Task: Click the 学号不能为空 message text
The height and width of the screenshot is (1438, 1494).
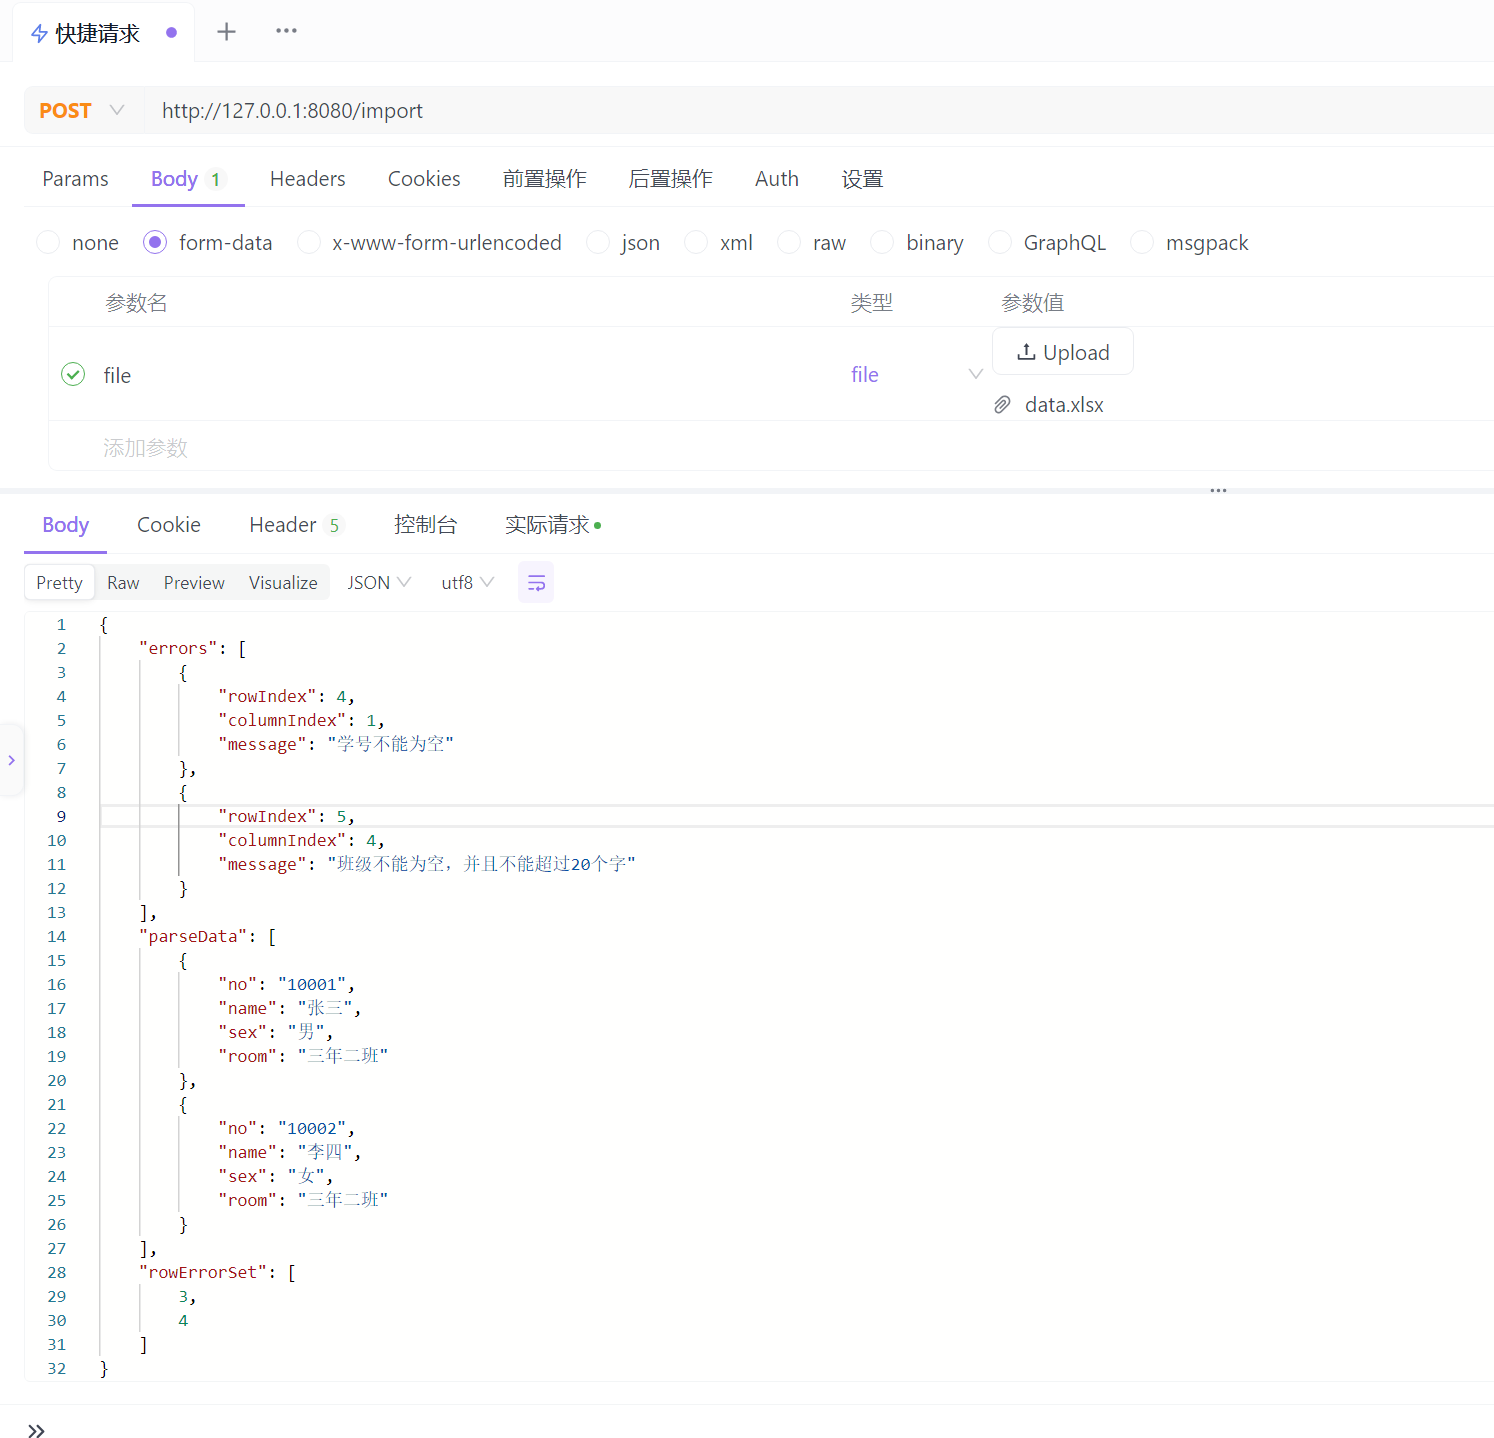Action: 391,744
